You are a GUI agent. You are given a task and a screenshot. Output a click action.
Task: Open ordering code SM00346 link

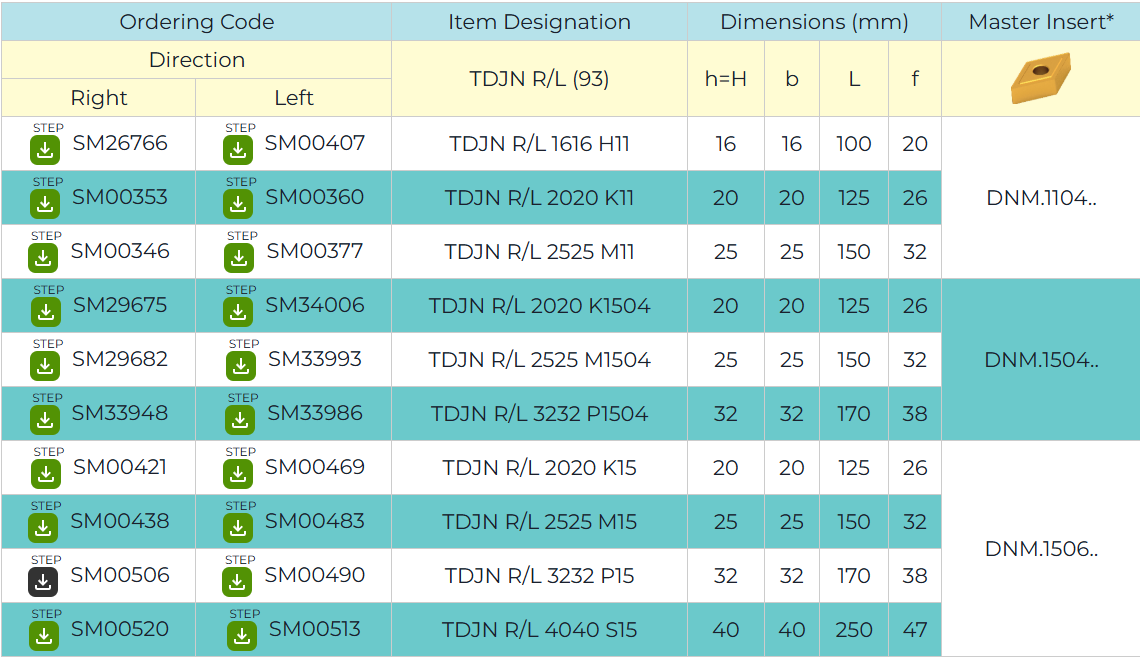pos(120,252)
